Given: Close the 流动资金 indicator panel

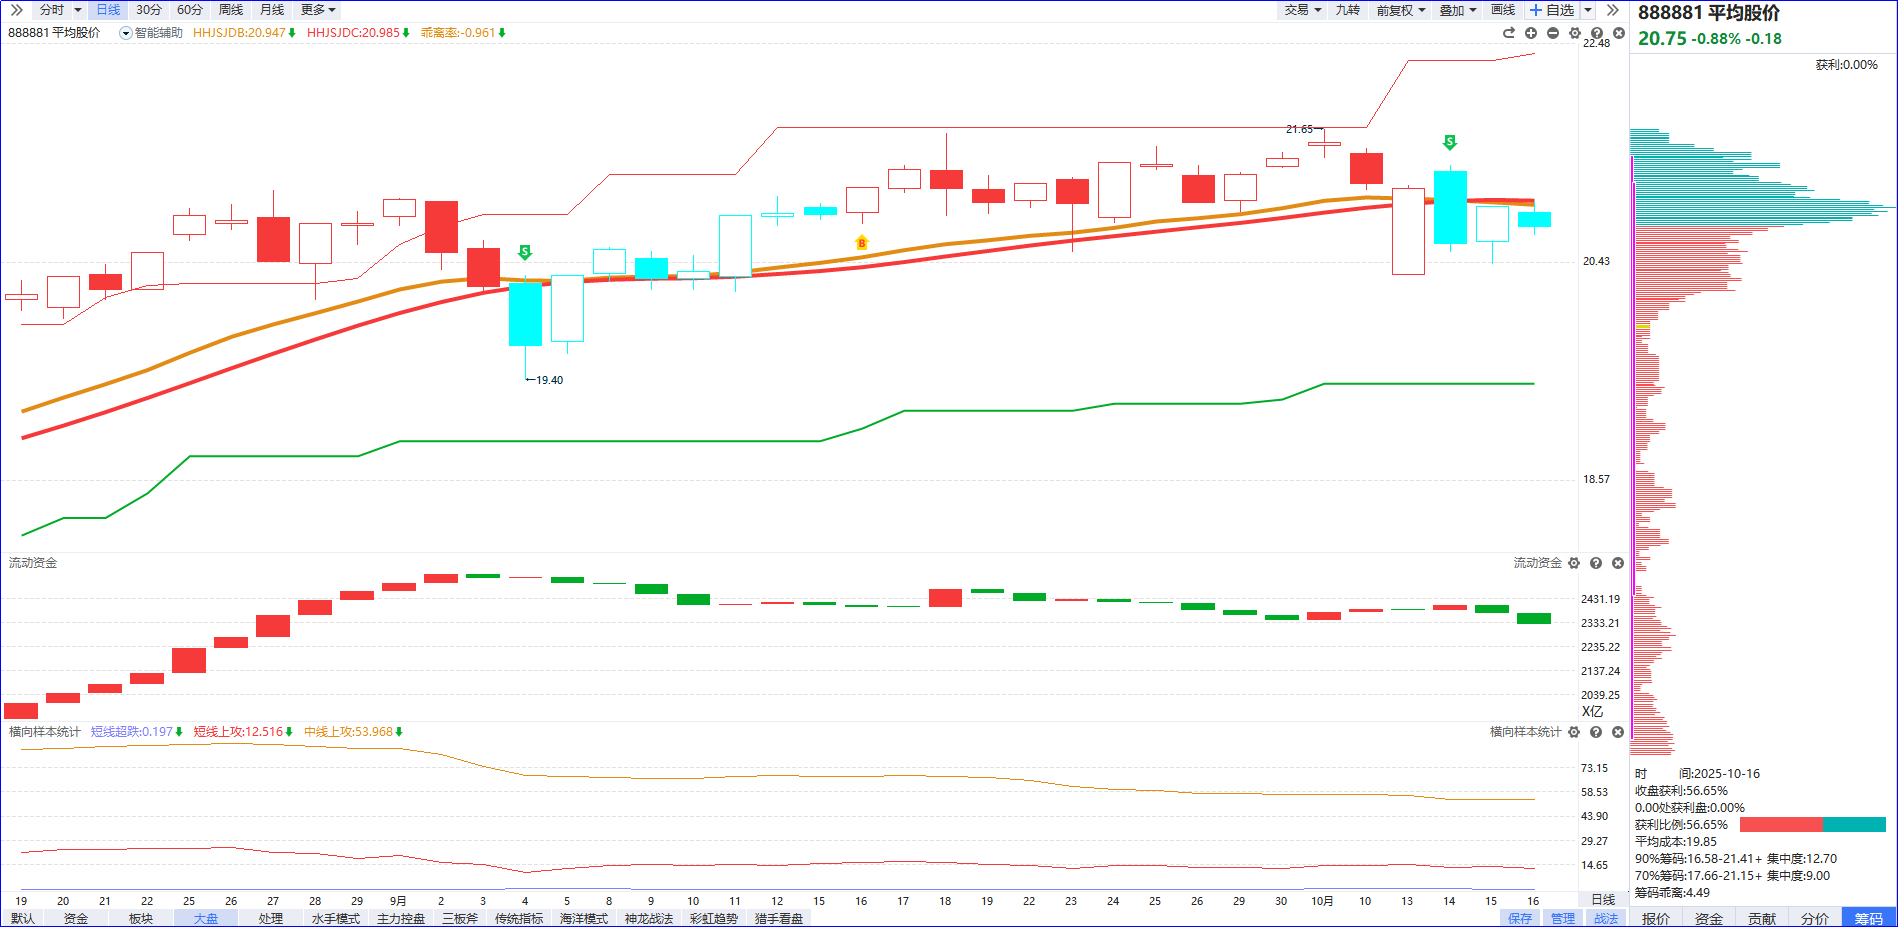Looking at the screenshot, I should click(1618, 563).
